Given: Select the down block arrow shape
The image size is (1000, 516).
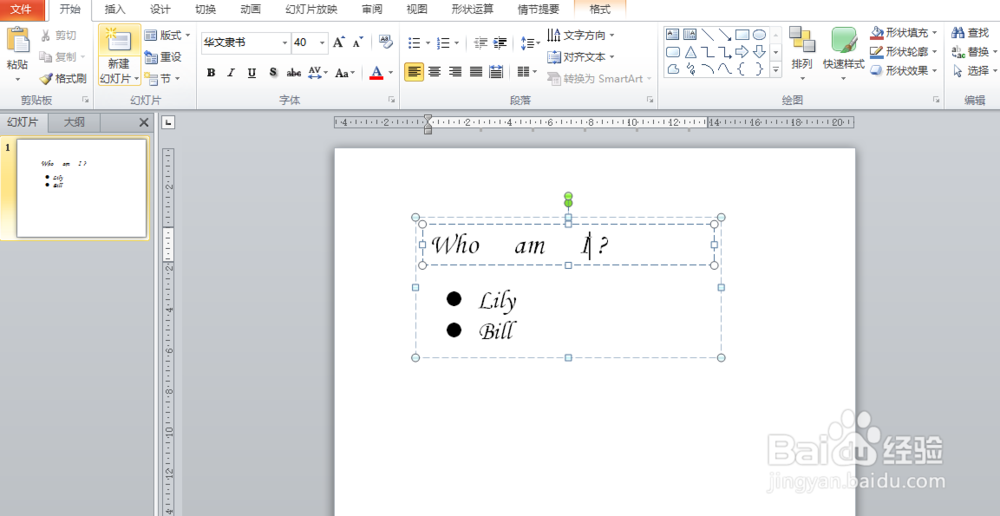Looking at the screenshot, I should coord(759,52).
